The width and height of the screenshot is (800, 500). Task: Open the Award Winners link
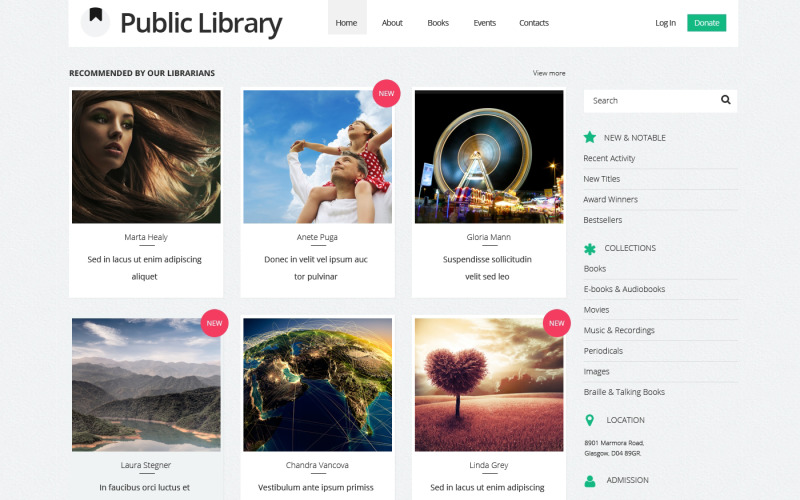coord(610,199)
